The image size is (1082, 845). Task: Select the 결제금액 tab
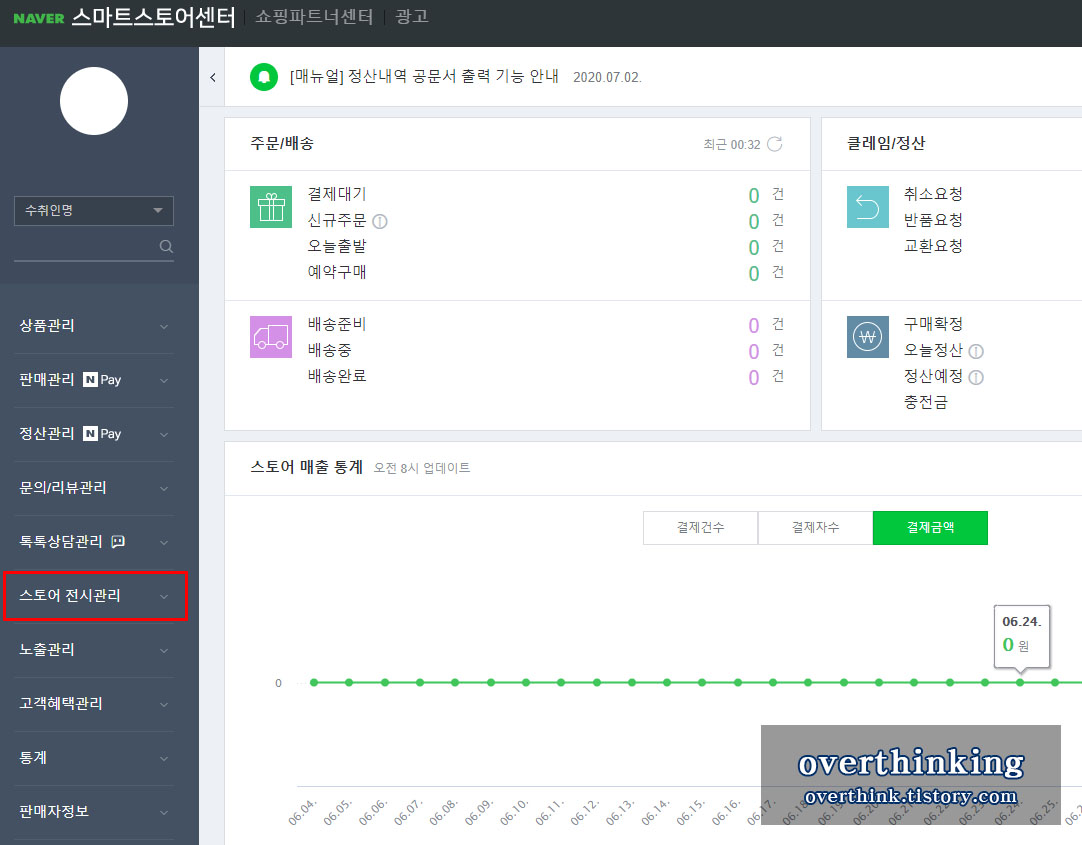[930, 528]
